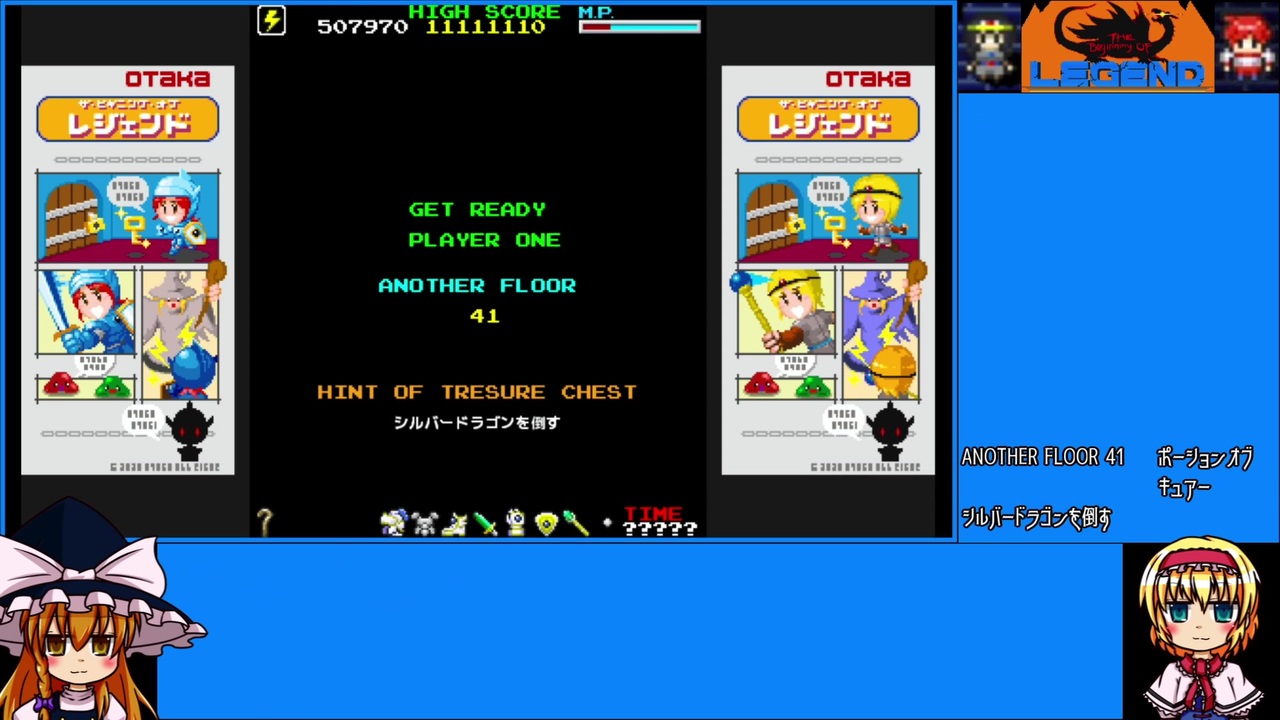The width and height of the screenshot is (1280, 720).
Task: Click the yellow shield item icon
Action: pyautogui.click(x=545, y=522)
